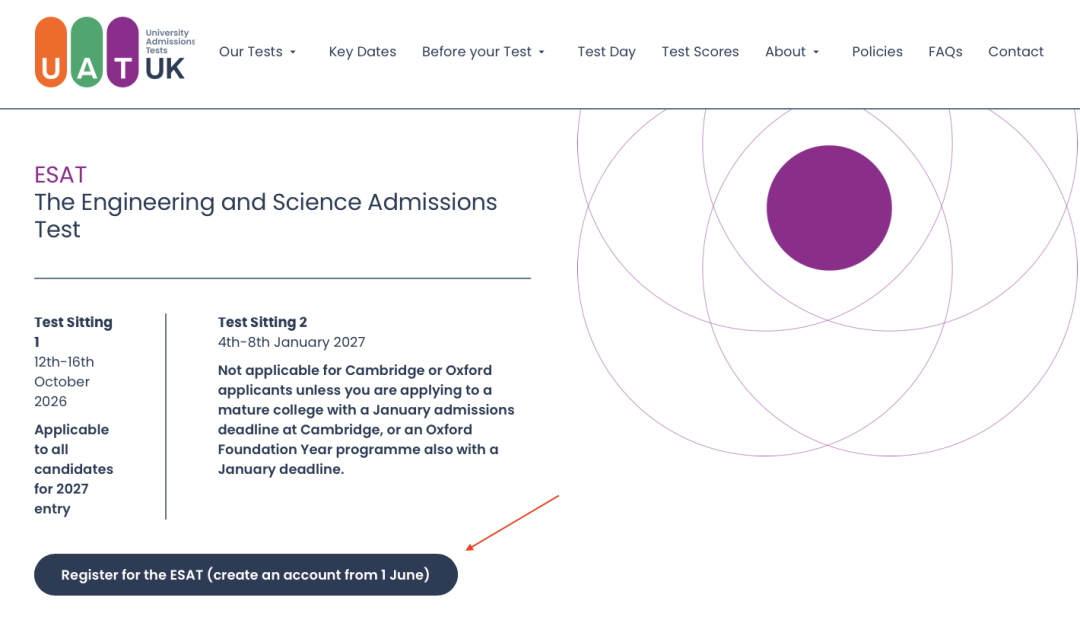The width and height of the screenshot is (1080, 642).
Task: Select the '12th-16th October 2026' date
Action: tap(64, 382)
